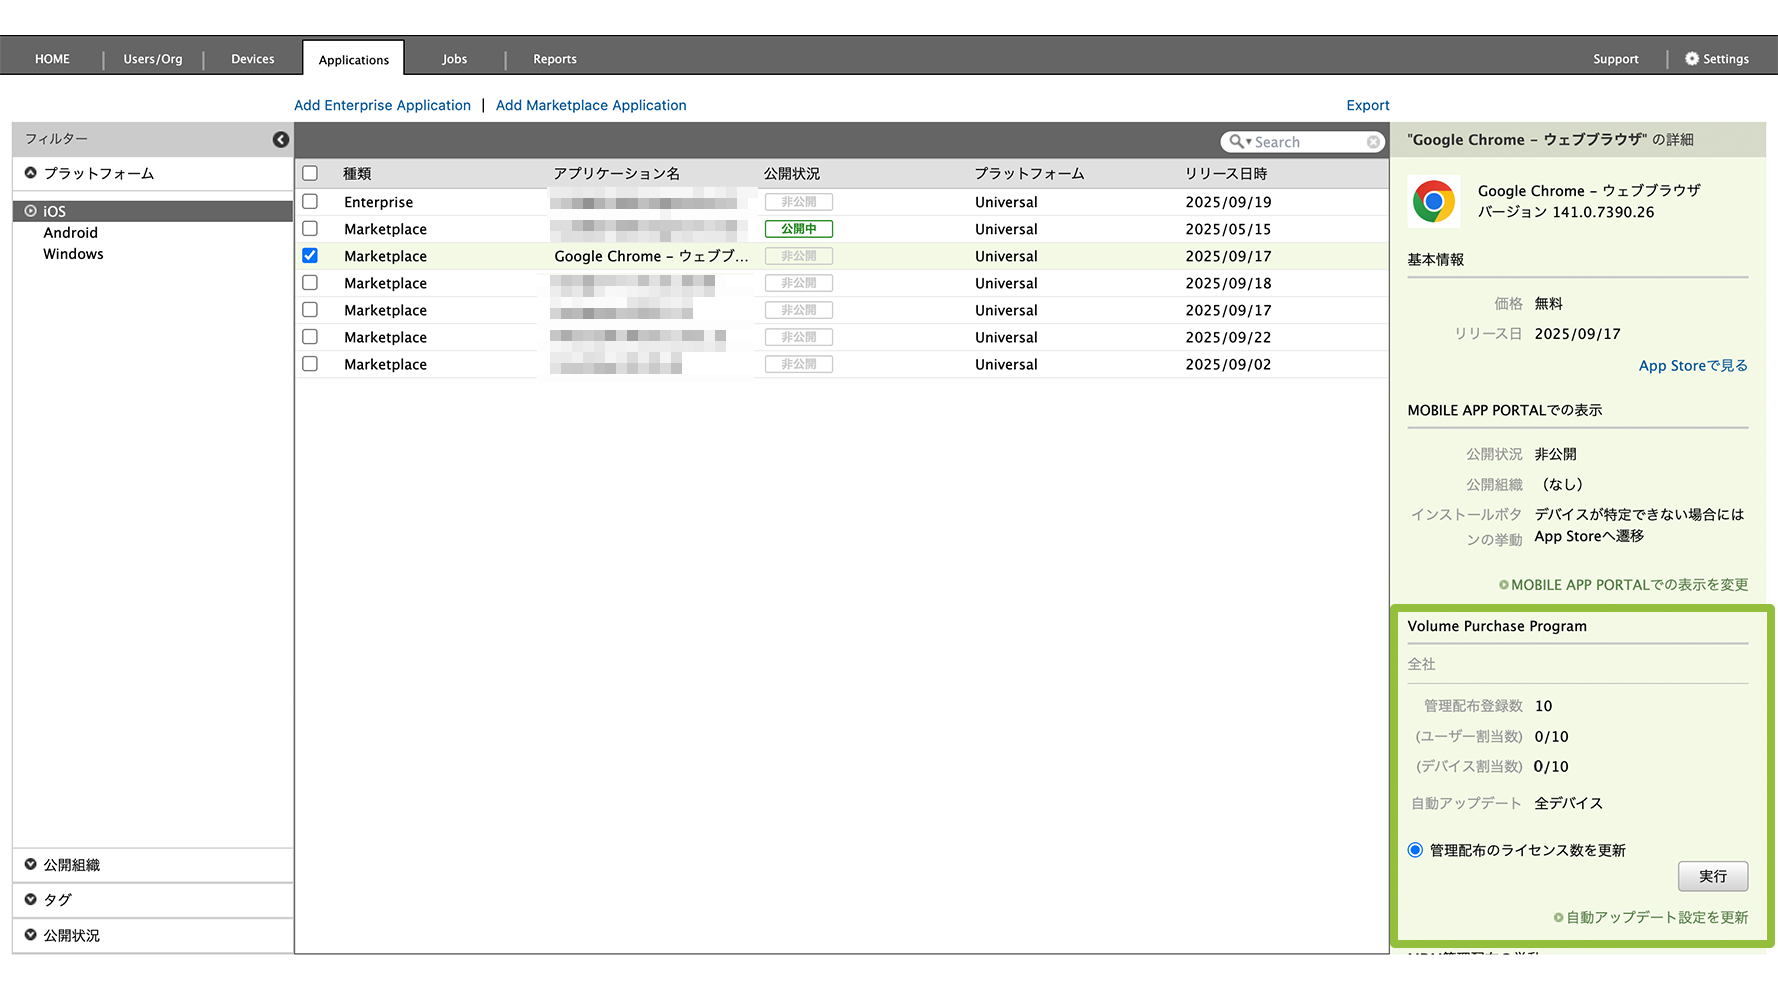The height and width of the screenshot is (1000, 1778).
Task: Clear the search field with X icon
Action: 1373,142
